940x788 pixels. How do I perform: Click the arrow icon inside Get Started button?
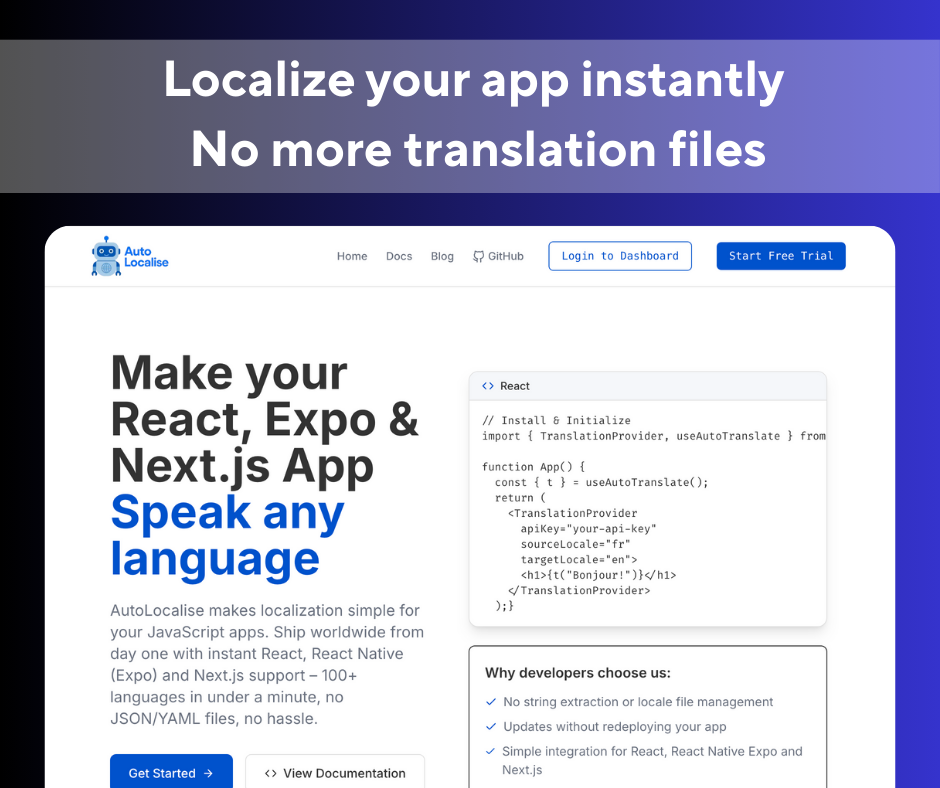(206, 773)
